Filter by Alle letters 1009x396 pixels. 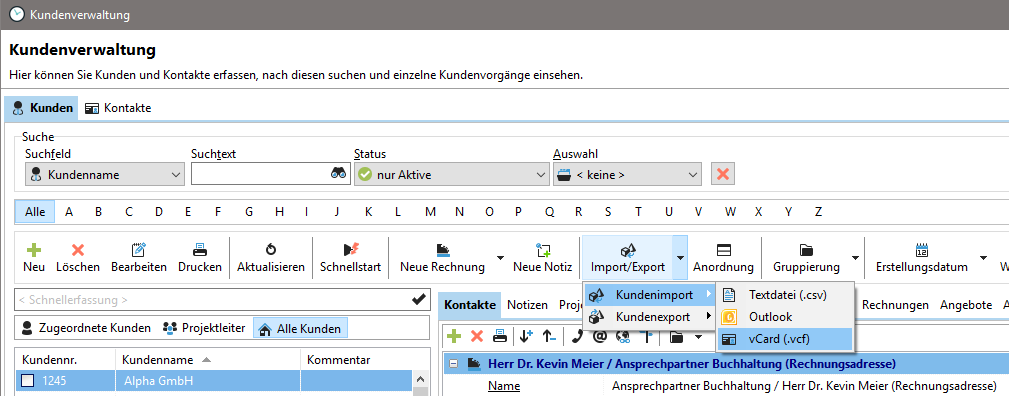(x=35, y=211)
